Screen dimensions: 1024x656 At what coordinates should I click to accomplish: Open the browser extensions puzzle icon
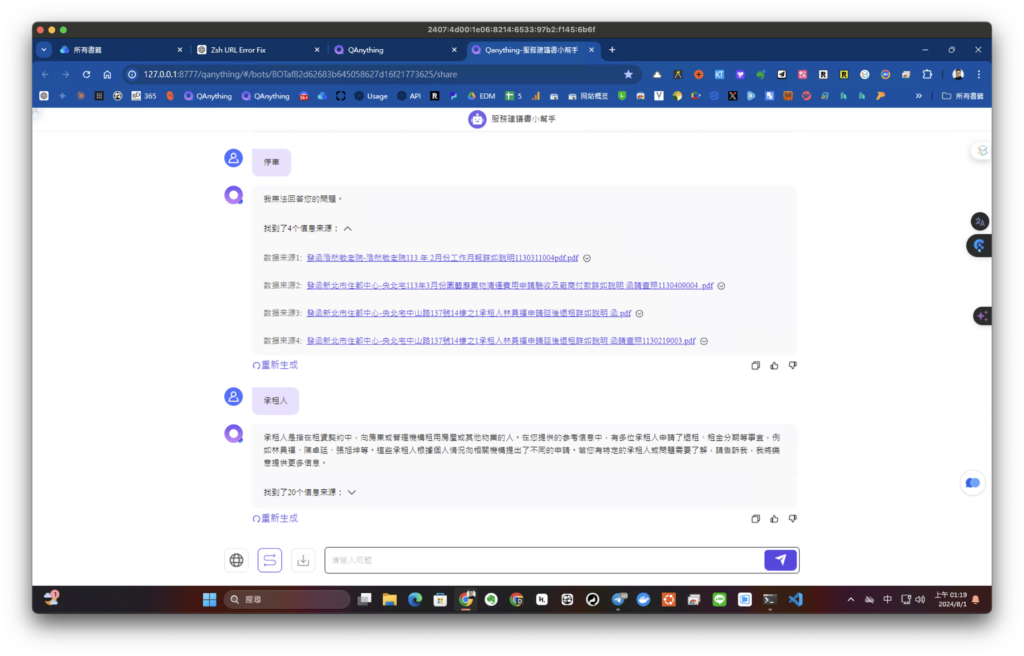pyautogui.click(x=927, y=74)
